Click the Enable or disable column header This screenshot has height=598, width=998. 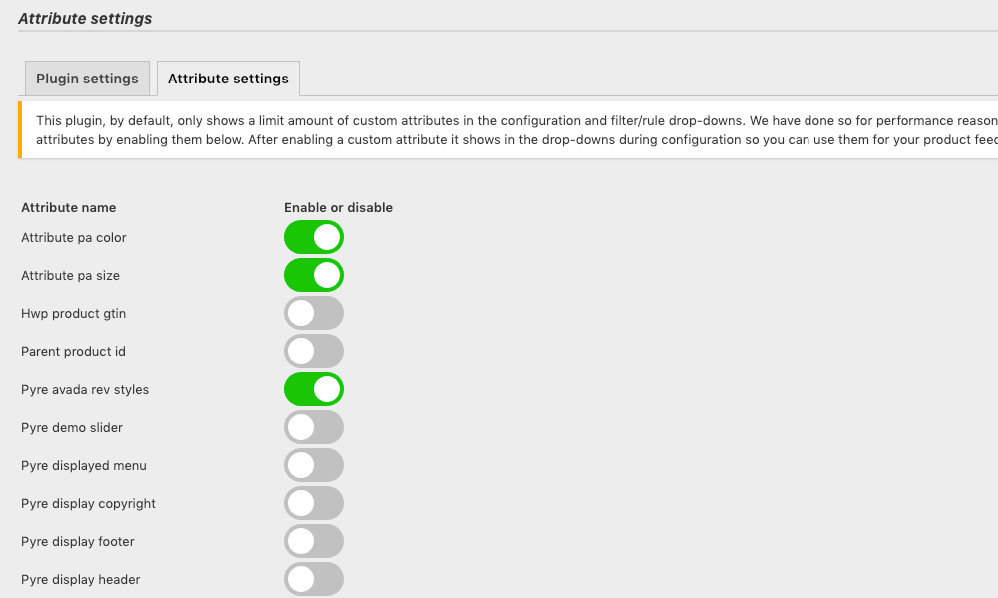[x=339, y=207]
